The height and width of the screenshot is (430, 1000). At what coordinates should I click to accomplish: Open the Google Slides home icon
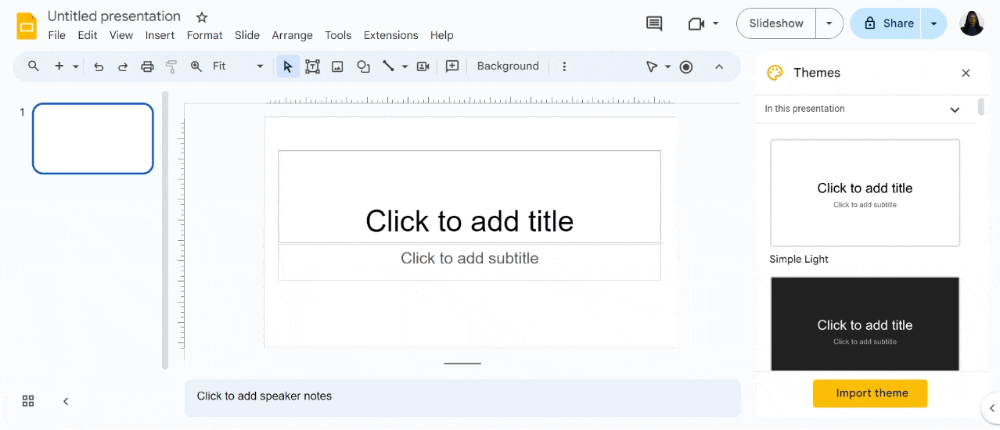click(x=27, y=26)
